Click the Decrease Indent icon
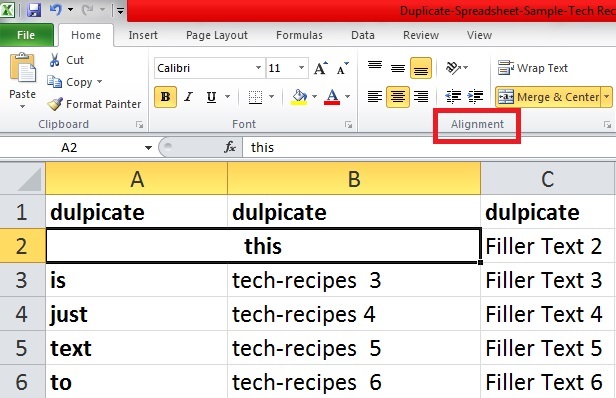The width and height of the screenshot is (616, 398). coord(453,96)
